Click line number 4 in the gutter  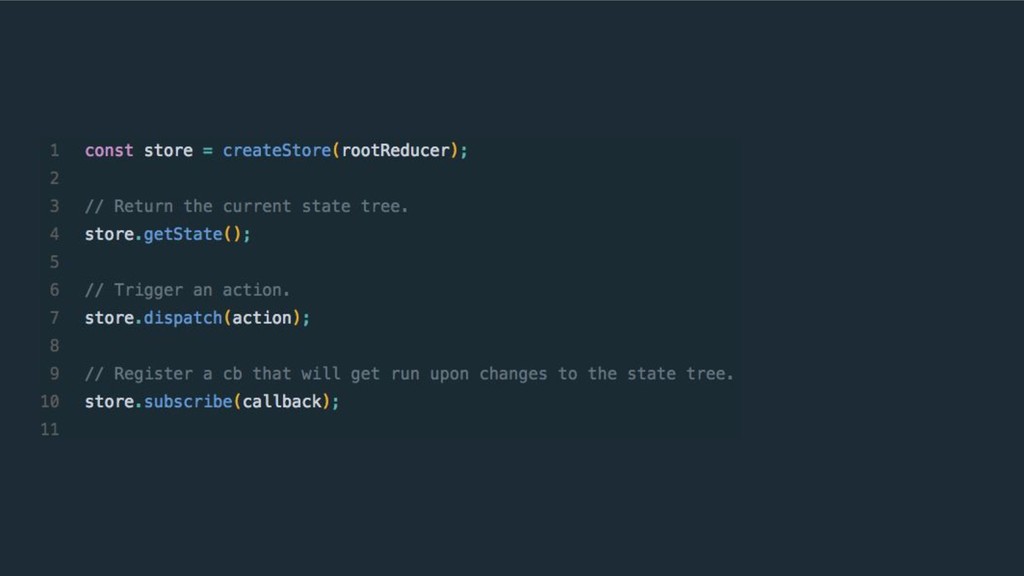coord(54,234)
